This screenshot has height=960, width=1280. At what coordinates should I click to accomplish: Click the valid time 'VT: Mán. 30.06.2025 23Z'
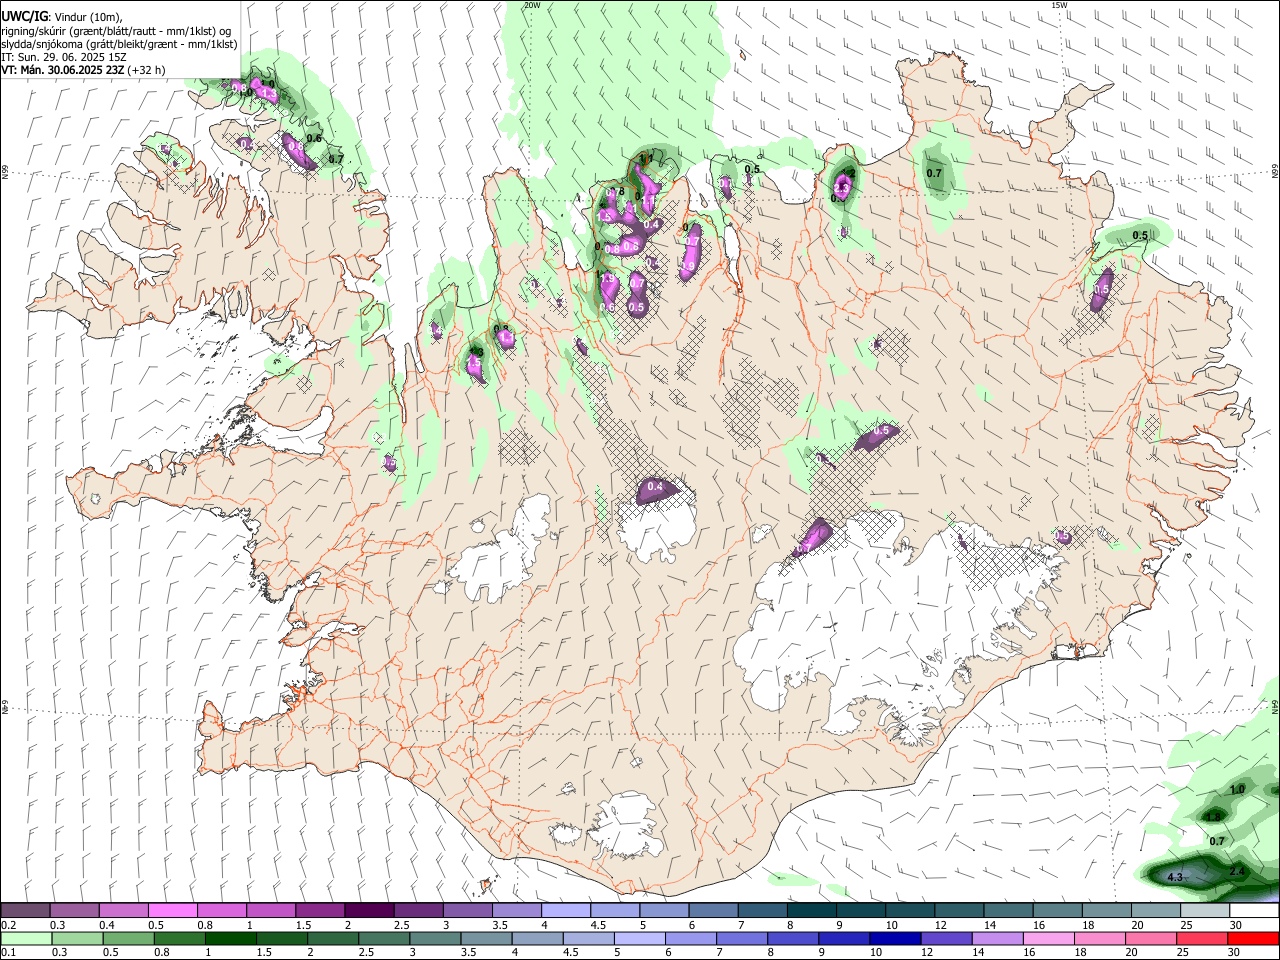click(x=62, y=70)
